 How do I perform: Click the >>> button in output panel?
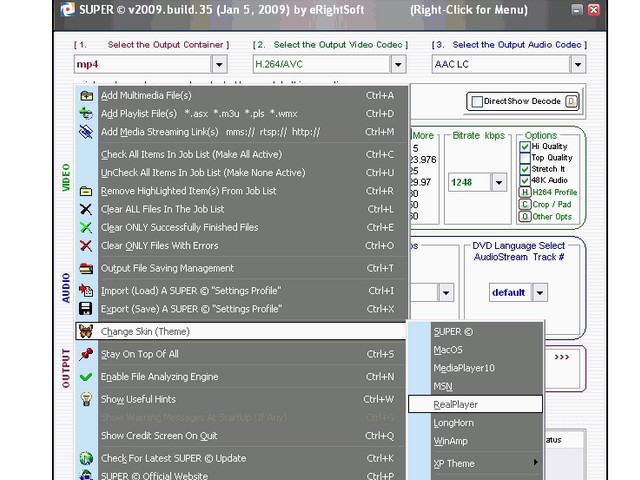pyautogui.click(x=562, y=358)
